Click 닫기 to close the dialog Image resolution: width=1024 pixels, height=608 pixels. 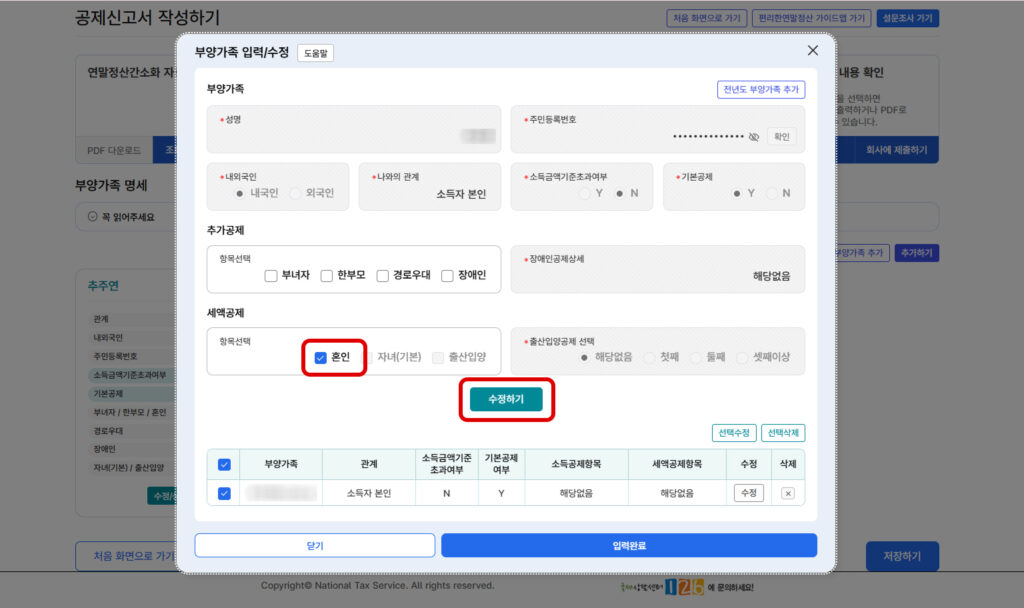tap(316, 545)
